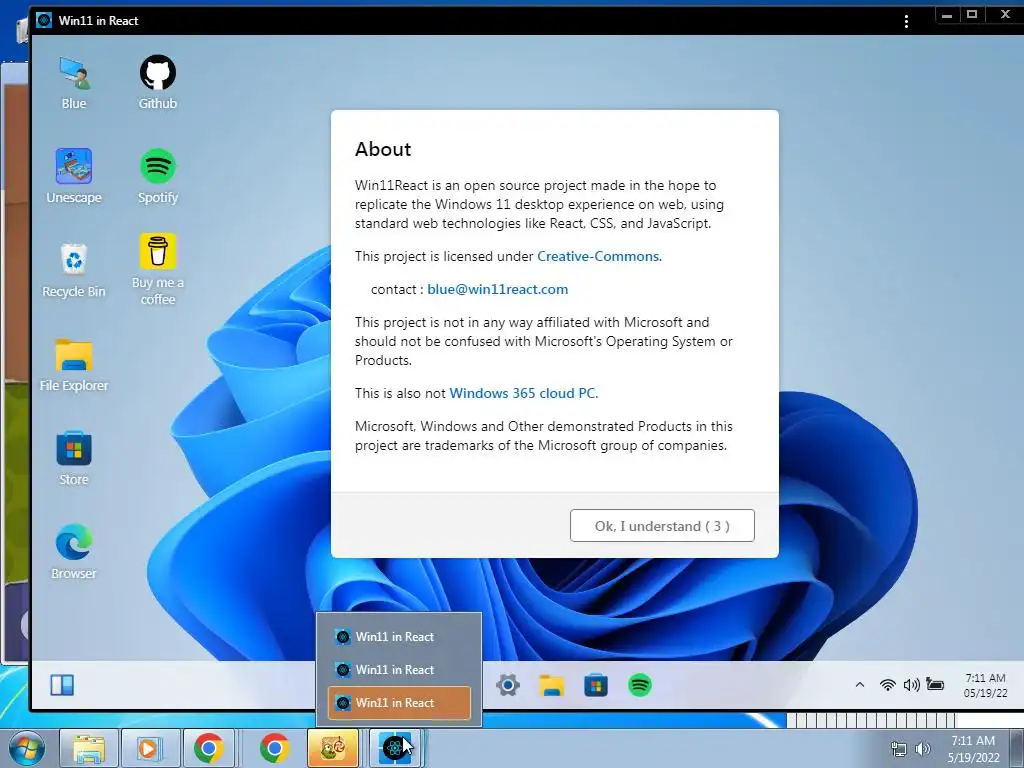Open Spotify in the Win11 taskbar

pos(639,685)
